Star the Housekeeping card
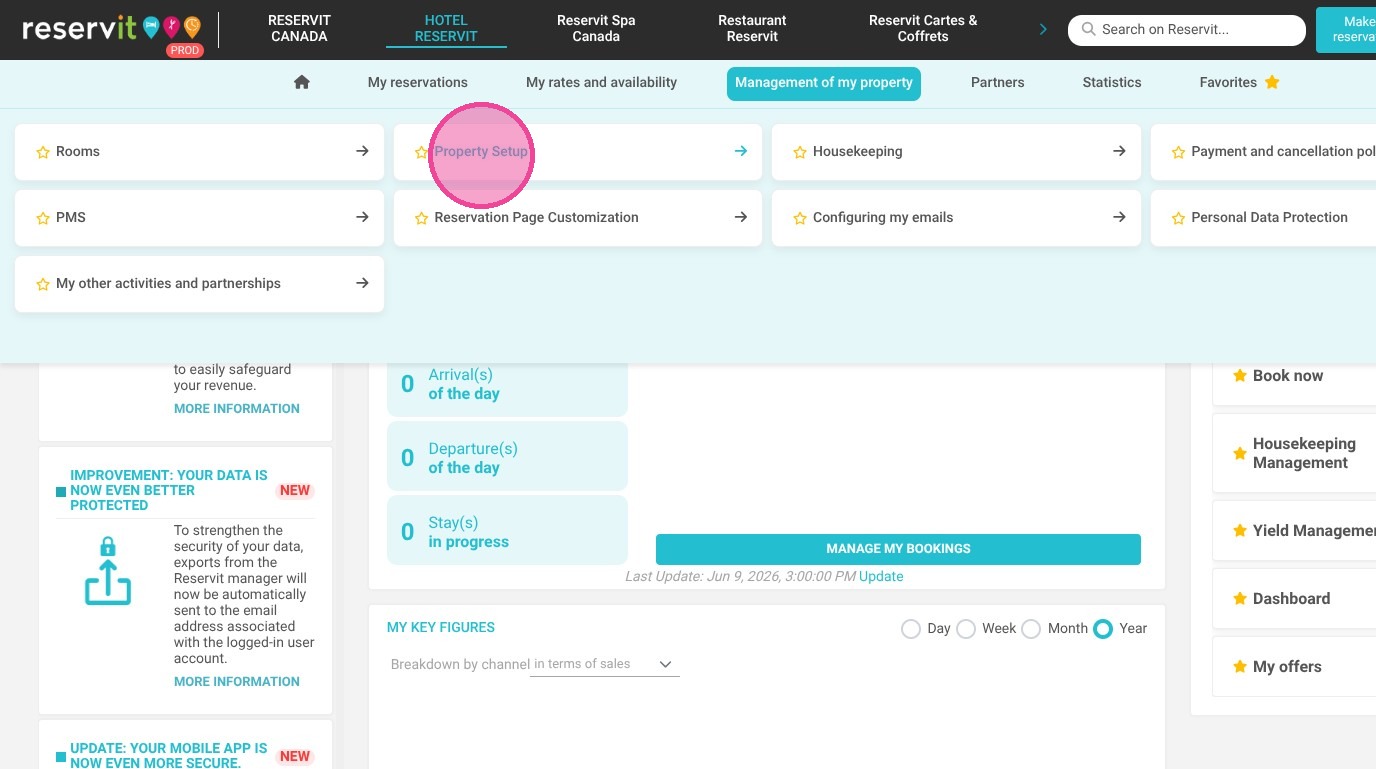The height and width of the screenshot is (769, 1376). pos(800,152)
